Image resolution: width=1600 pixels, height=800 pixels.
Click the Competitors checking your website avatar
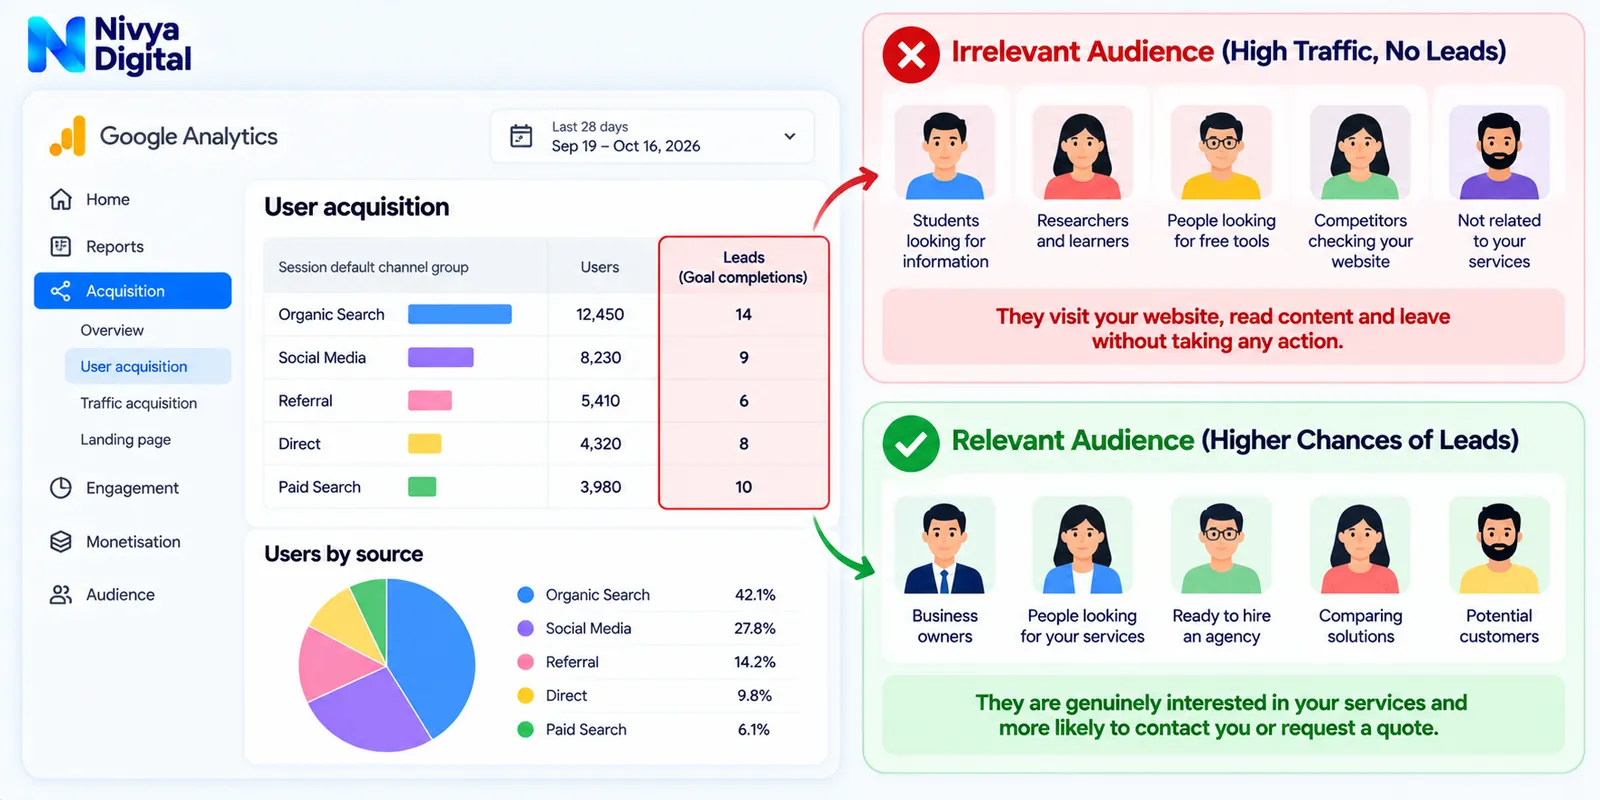[1360, 153]
